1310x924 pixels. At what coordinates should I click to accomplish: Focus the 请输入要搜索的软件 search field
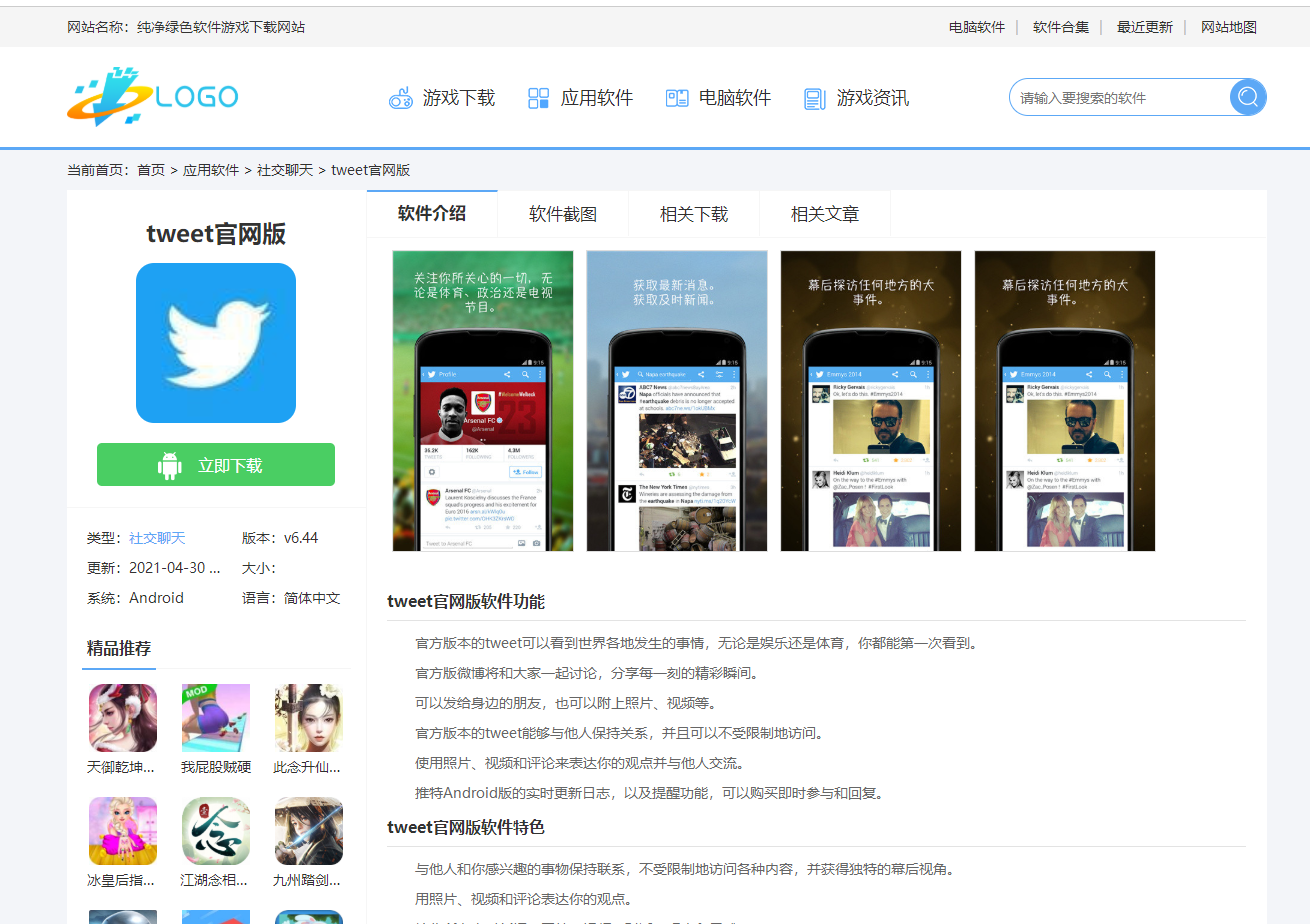(x=1120, y=97)
